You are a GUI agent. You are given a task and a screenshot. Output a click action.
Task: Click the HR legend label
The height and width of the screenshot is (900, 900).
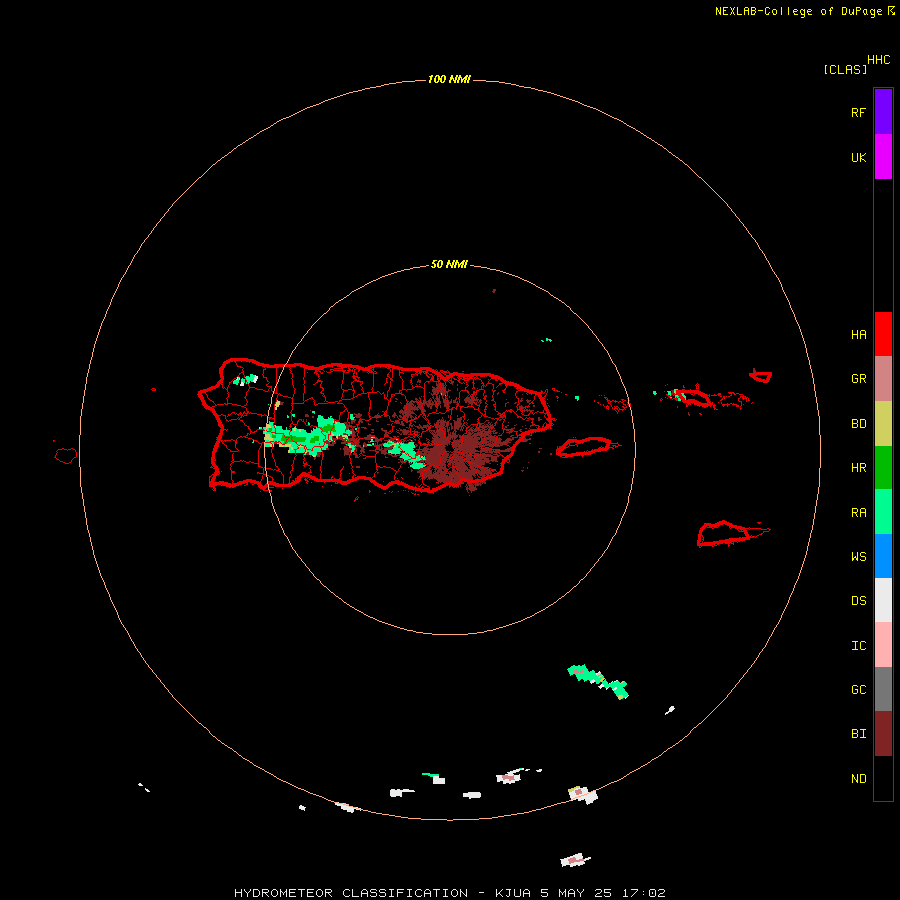click(x=858, y=468)
